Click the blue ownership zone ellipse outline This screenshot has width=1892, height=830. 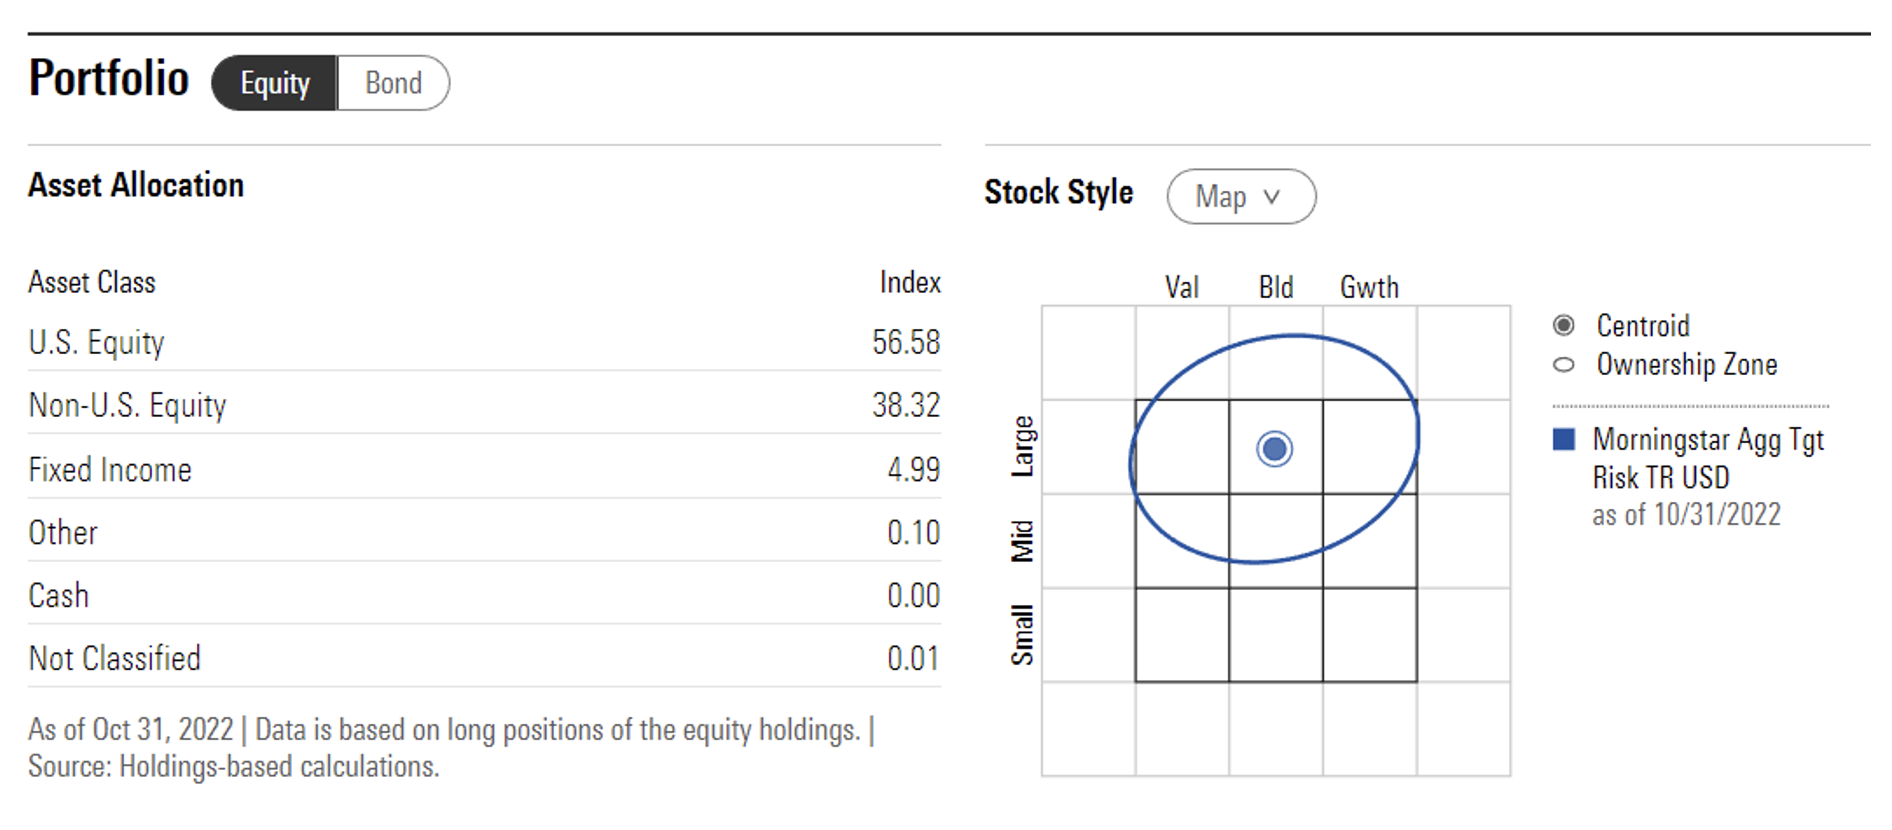tap(1295, 336)
